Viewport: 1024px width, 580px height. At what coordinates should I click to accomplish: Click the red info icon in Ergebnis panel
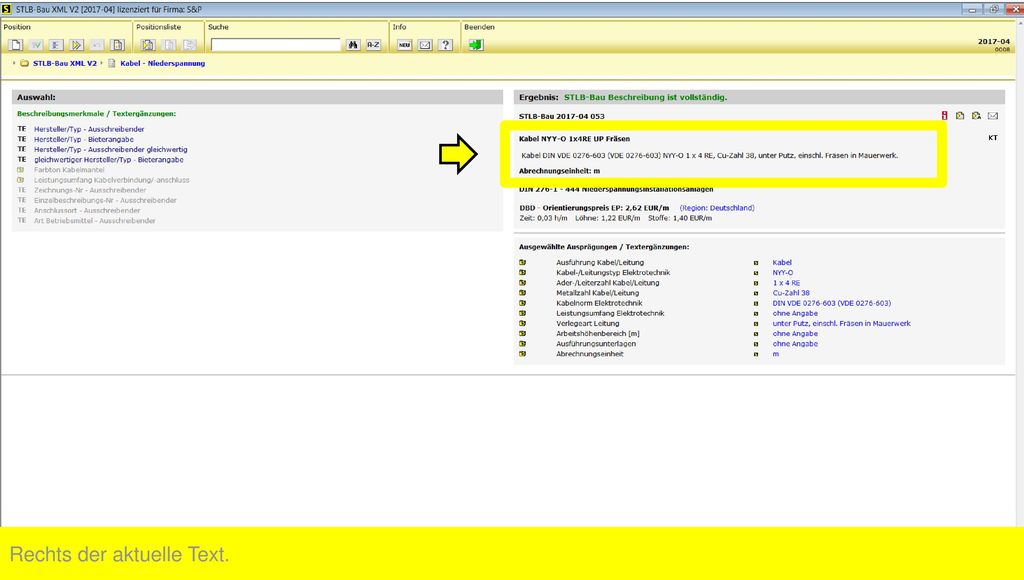point(944,116)
